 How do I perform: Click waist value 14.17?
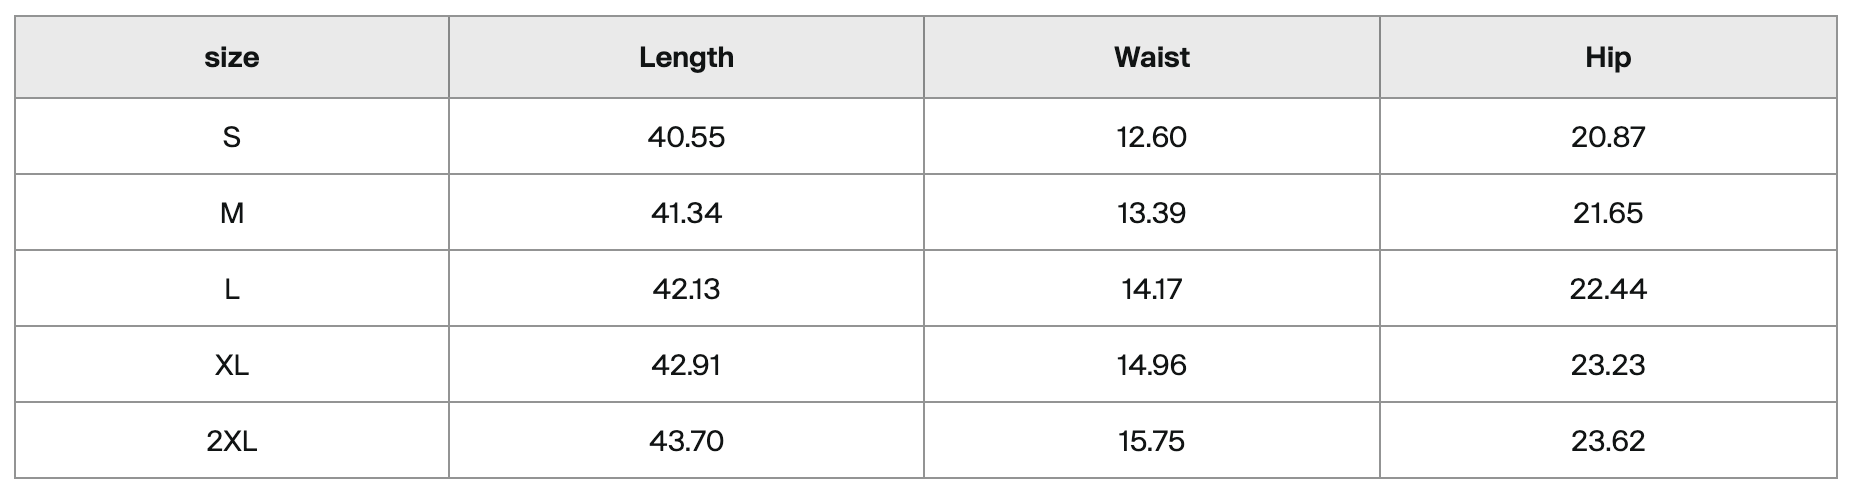pos(1151,289)
